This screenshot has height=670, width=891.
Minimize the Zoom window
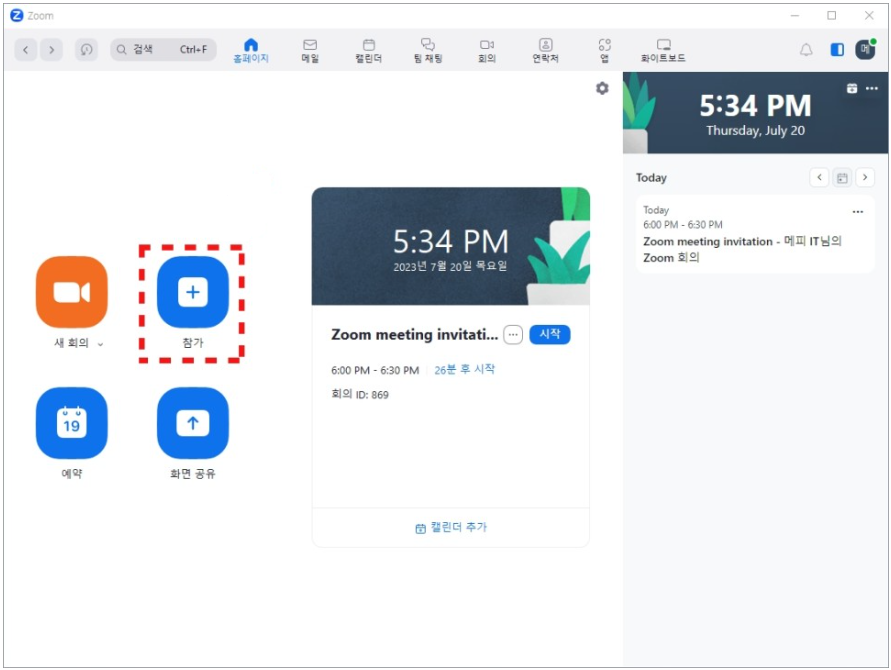click(x=795, y=15)
